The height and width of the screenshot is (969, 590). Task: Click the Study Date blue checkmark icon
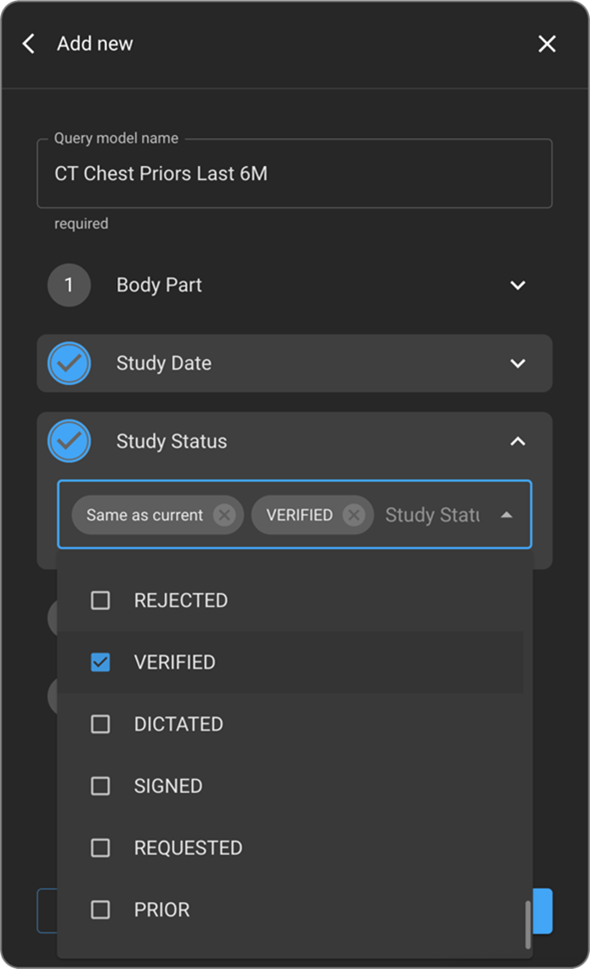[x=69, y=363]
